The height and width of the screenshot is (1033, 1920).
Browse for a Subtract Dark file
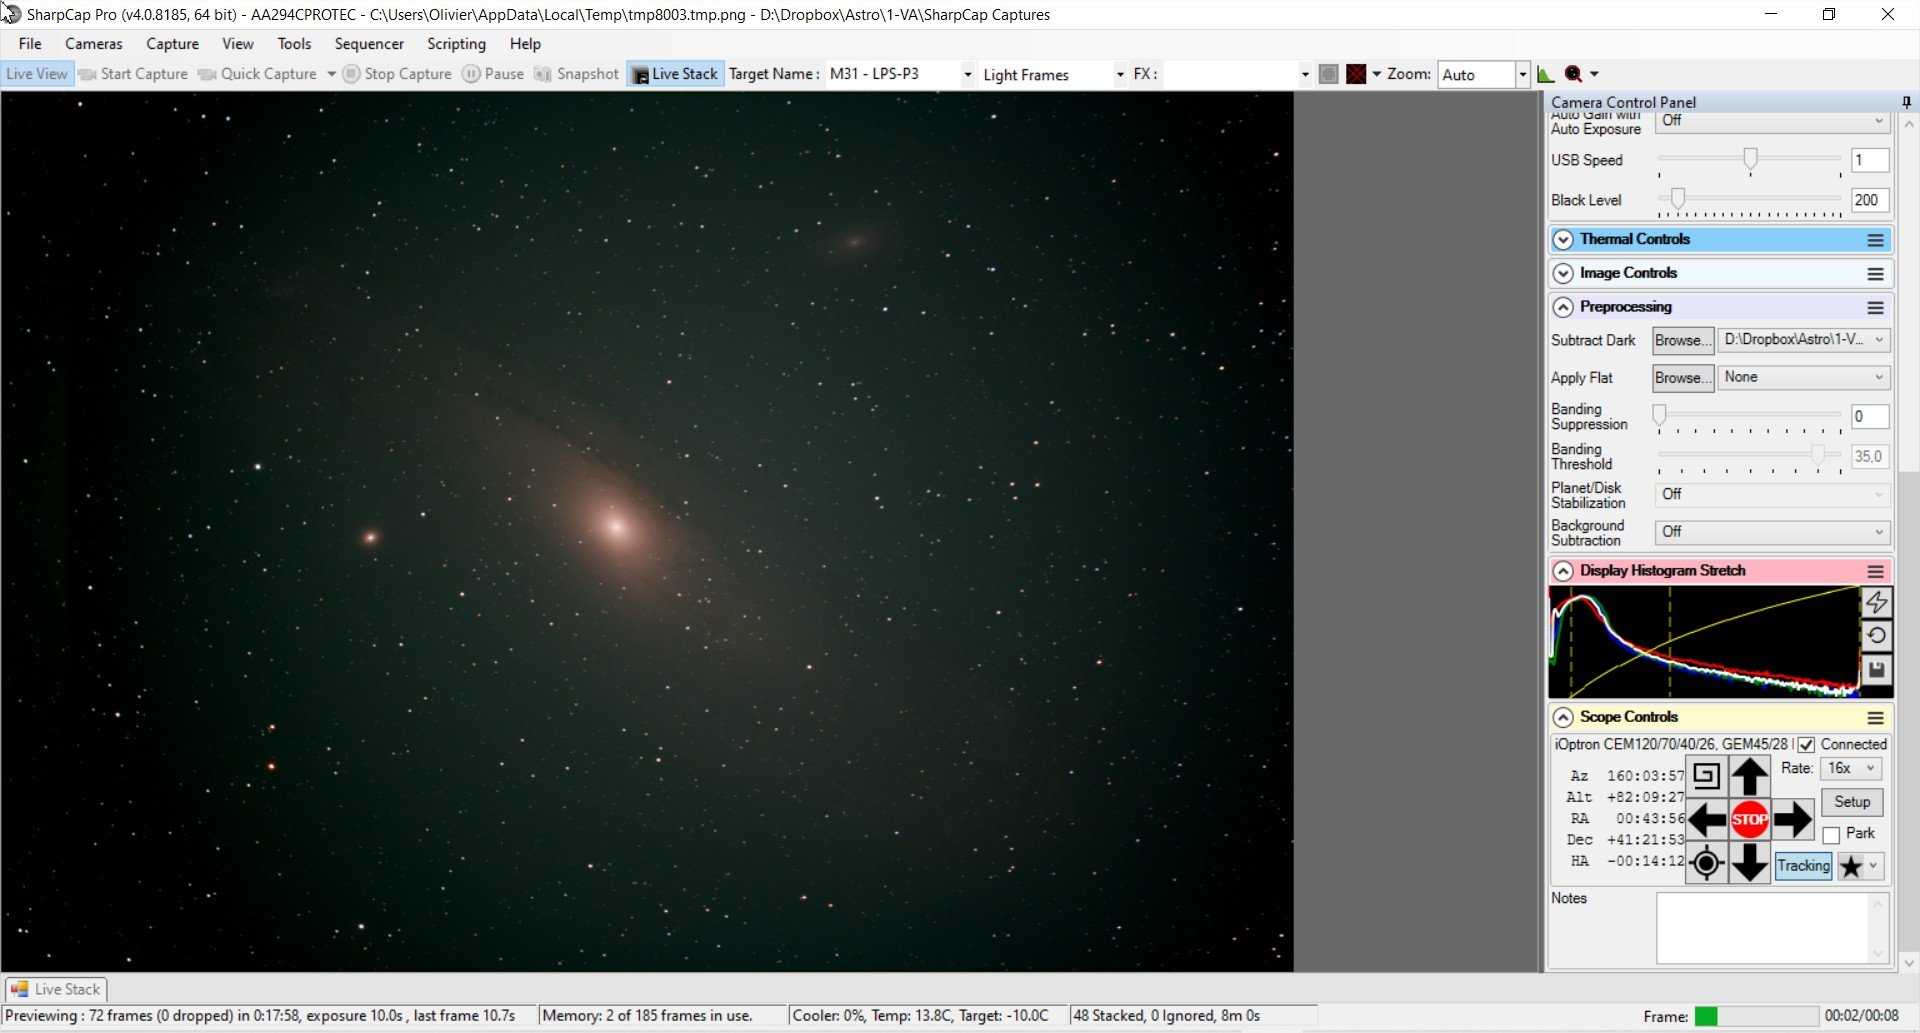[x=1683, y=341]
